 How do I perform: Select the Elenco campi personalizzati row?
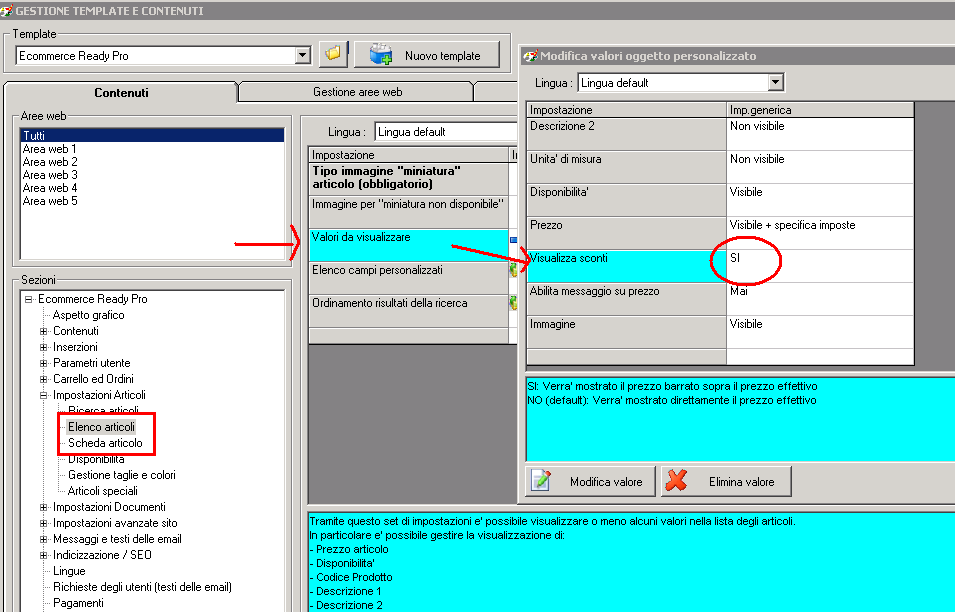(409, 278)
